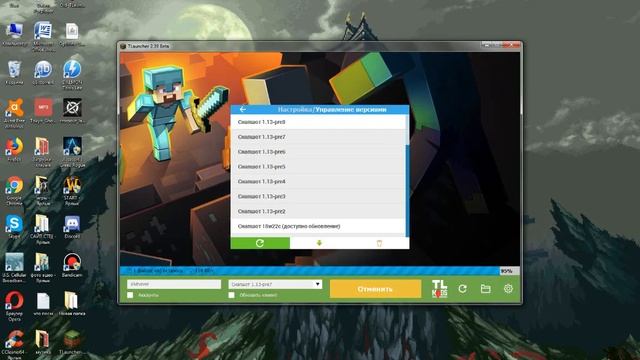
Task: Click Настройка tab in dialog header
Action: pyautogui.click(x=295, y=109)
